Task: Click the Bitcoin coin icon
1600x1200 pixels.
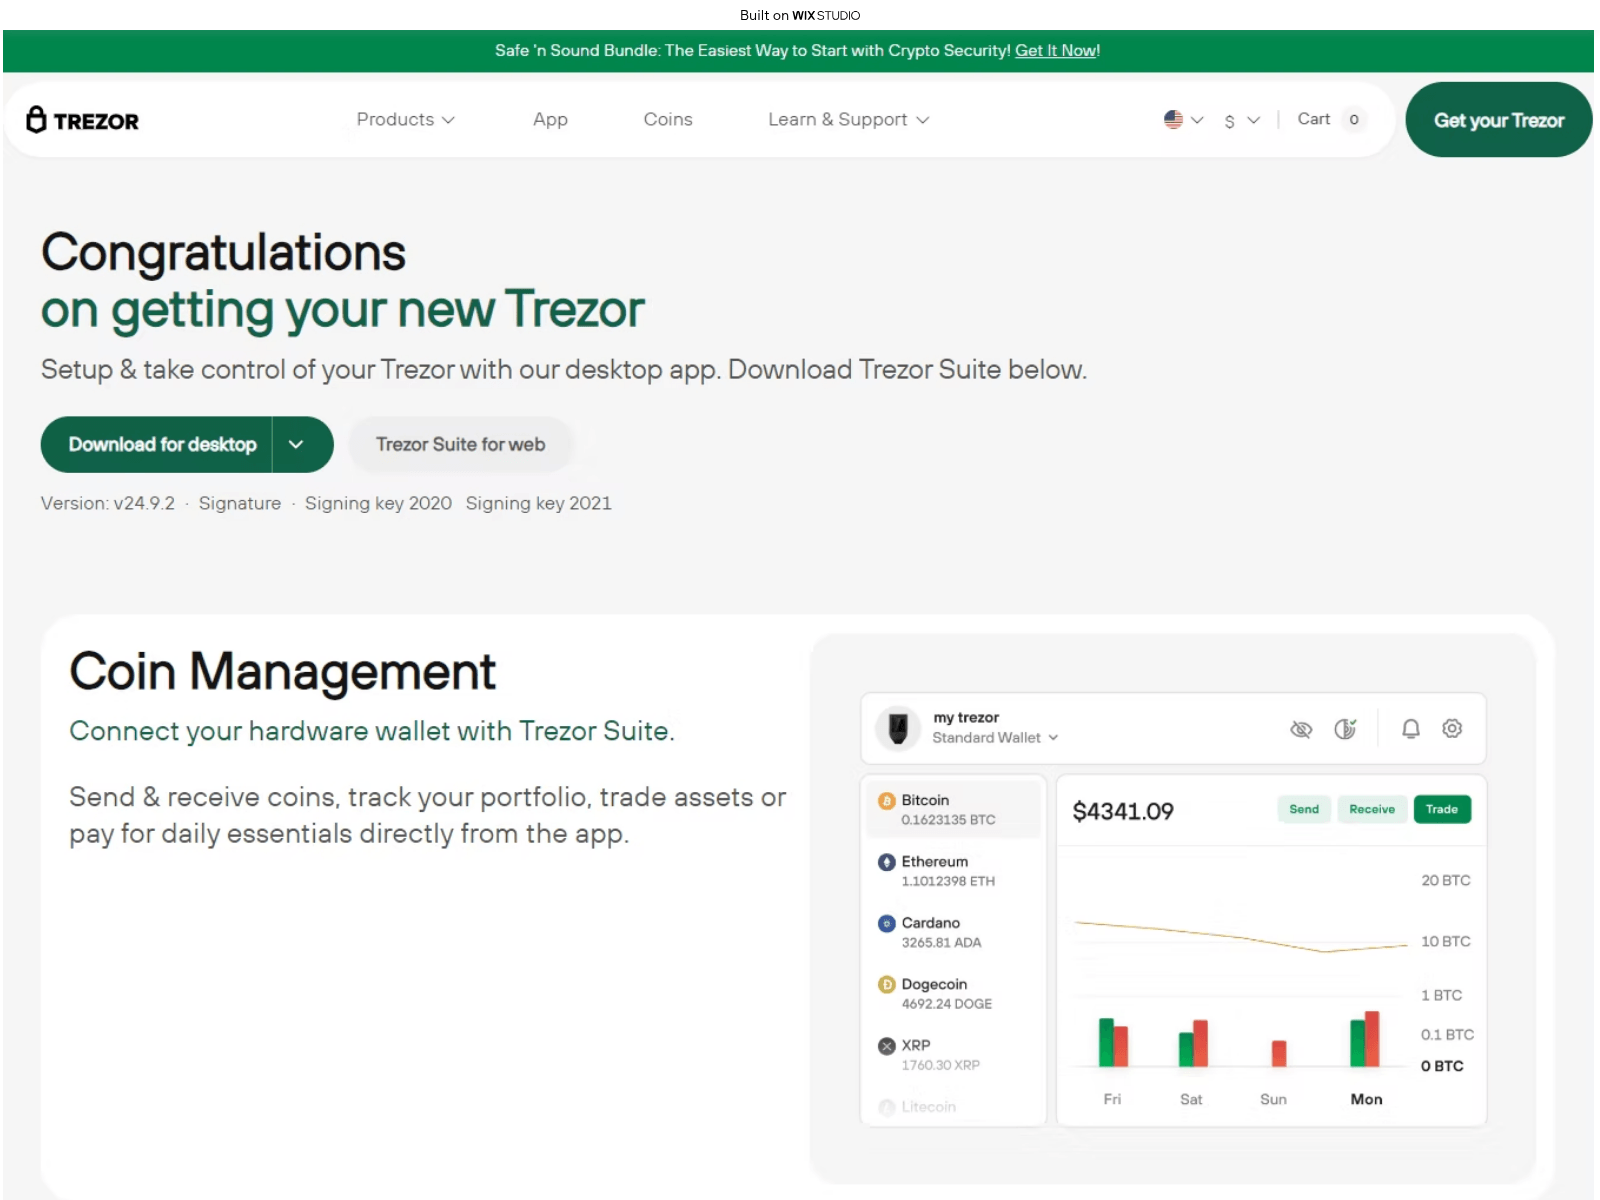Action: [x=886, y=801]
